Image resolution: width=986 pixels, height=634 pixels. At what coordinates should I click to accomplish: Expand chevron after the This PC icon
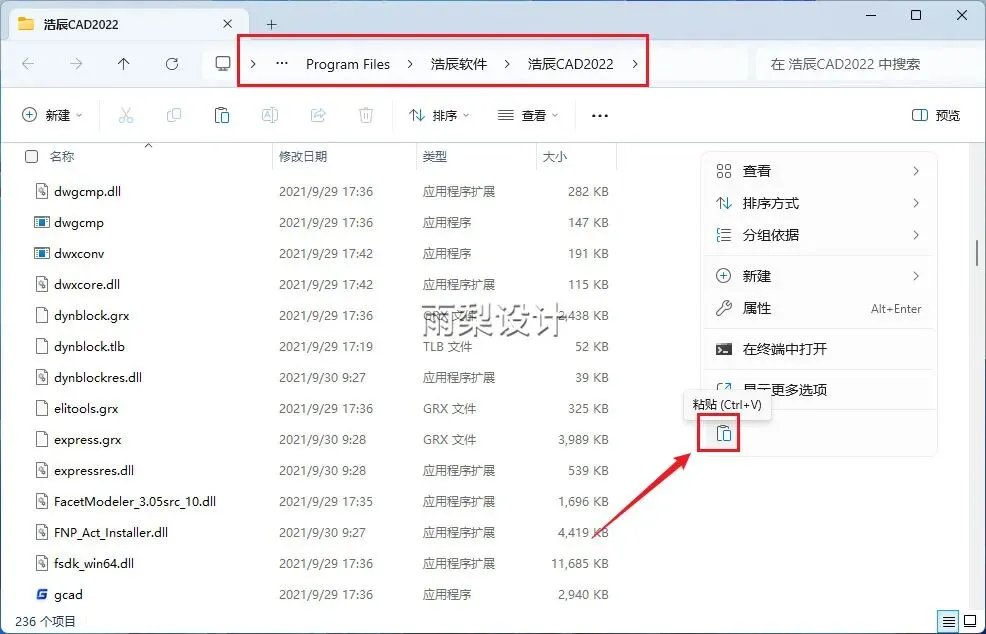coord(253,64)
